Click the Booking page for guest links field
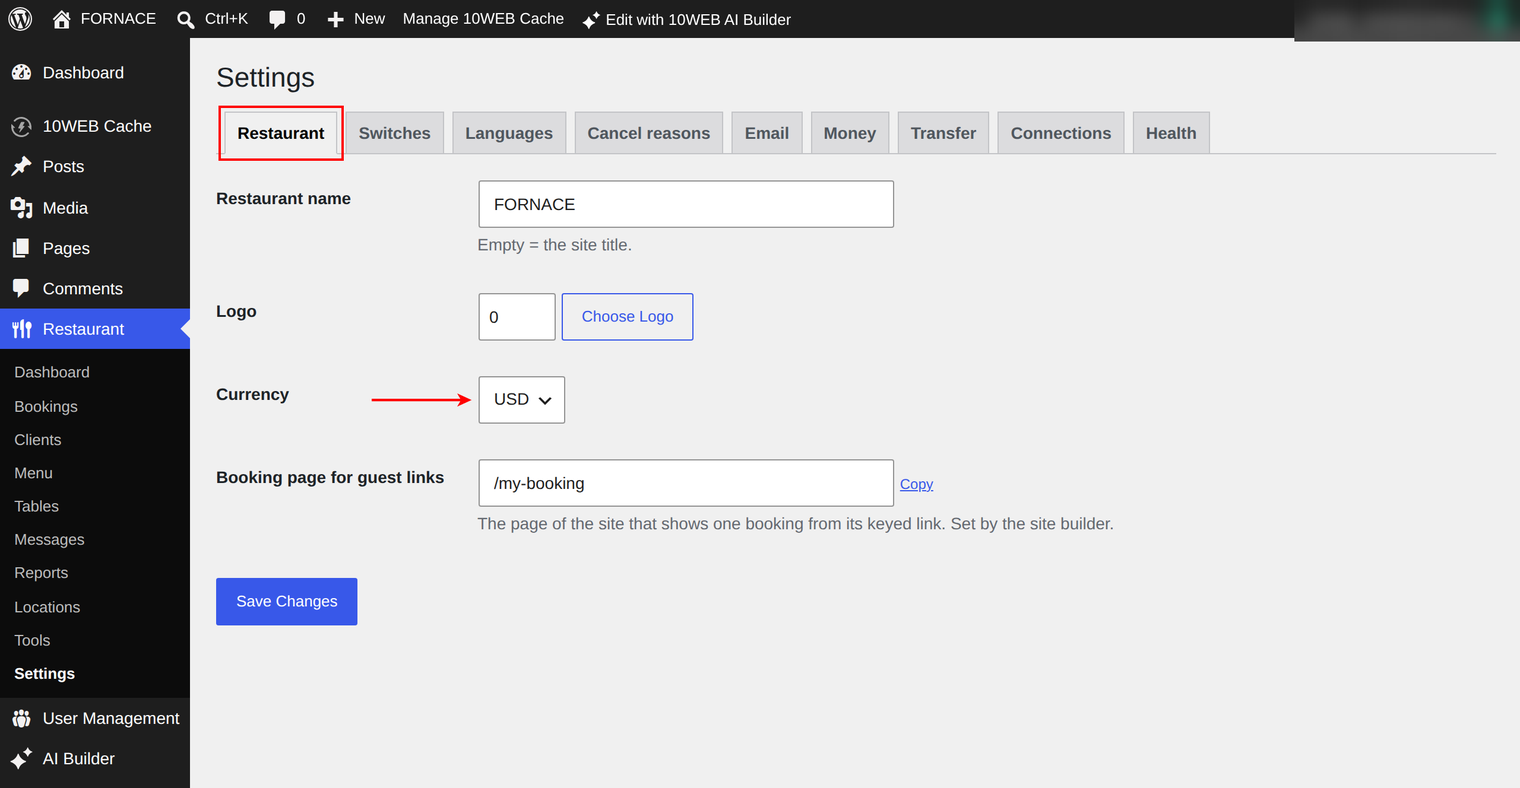Viewport: 1520px width, 788px height. click(x=686, y=483)
